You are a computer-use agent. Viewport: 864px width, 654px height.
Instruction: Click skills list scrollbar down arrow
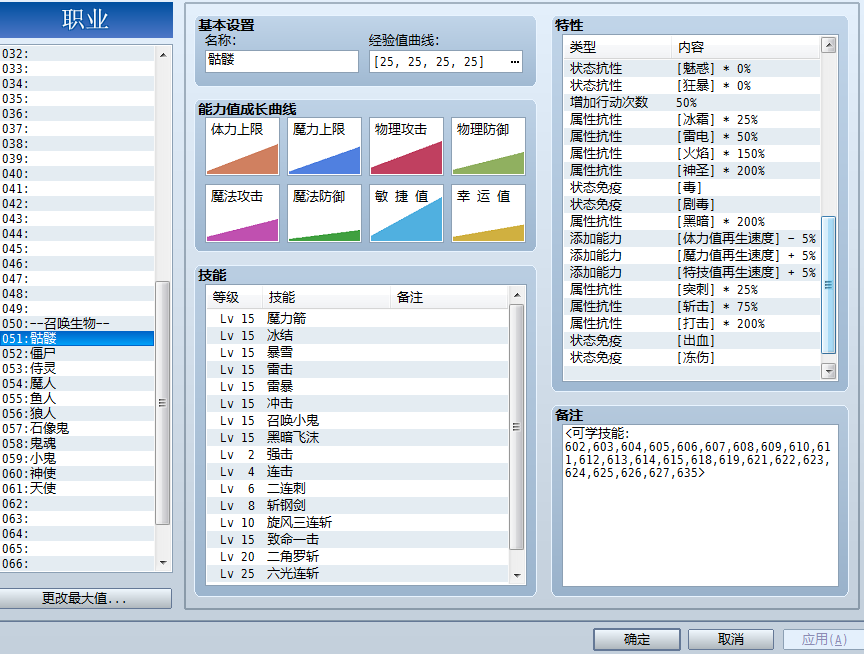click(517, 575)
